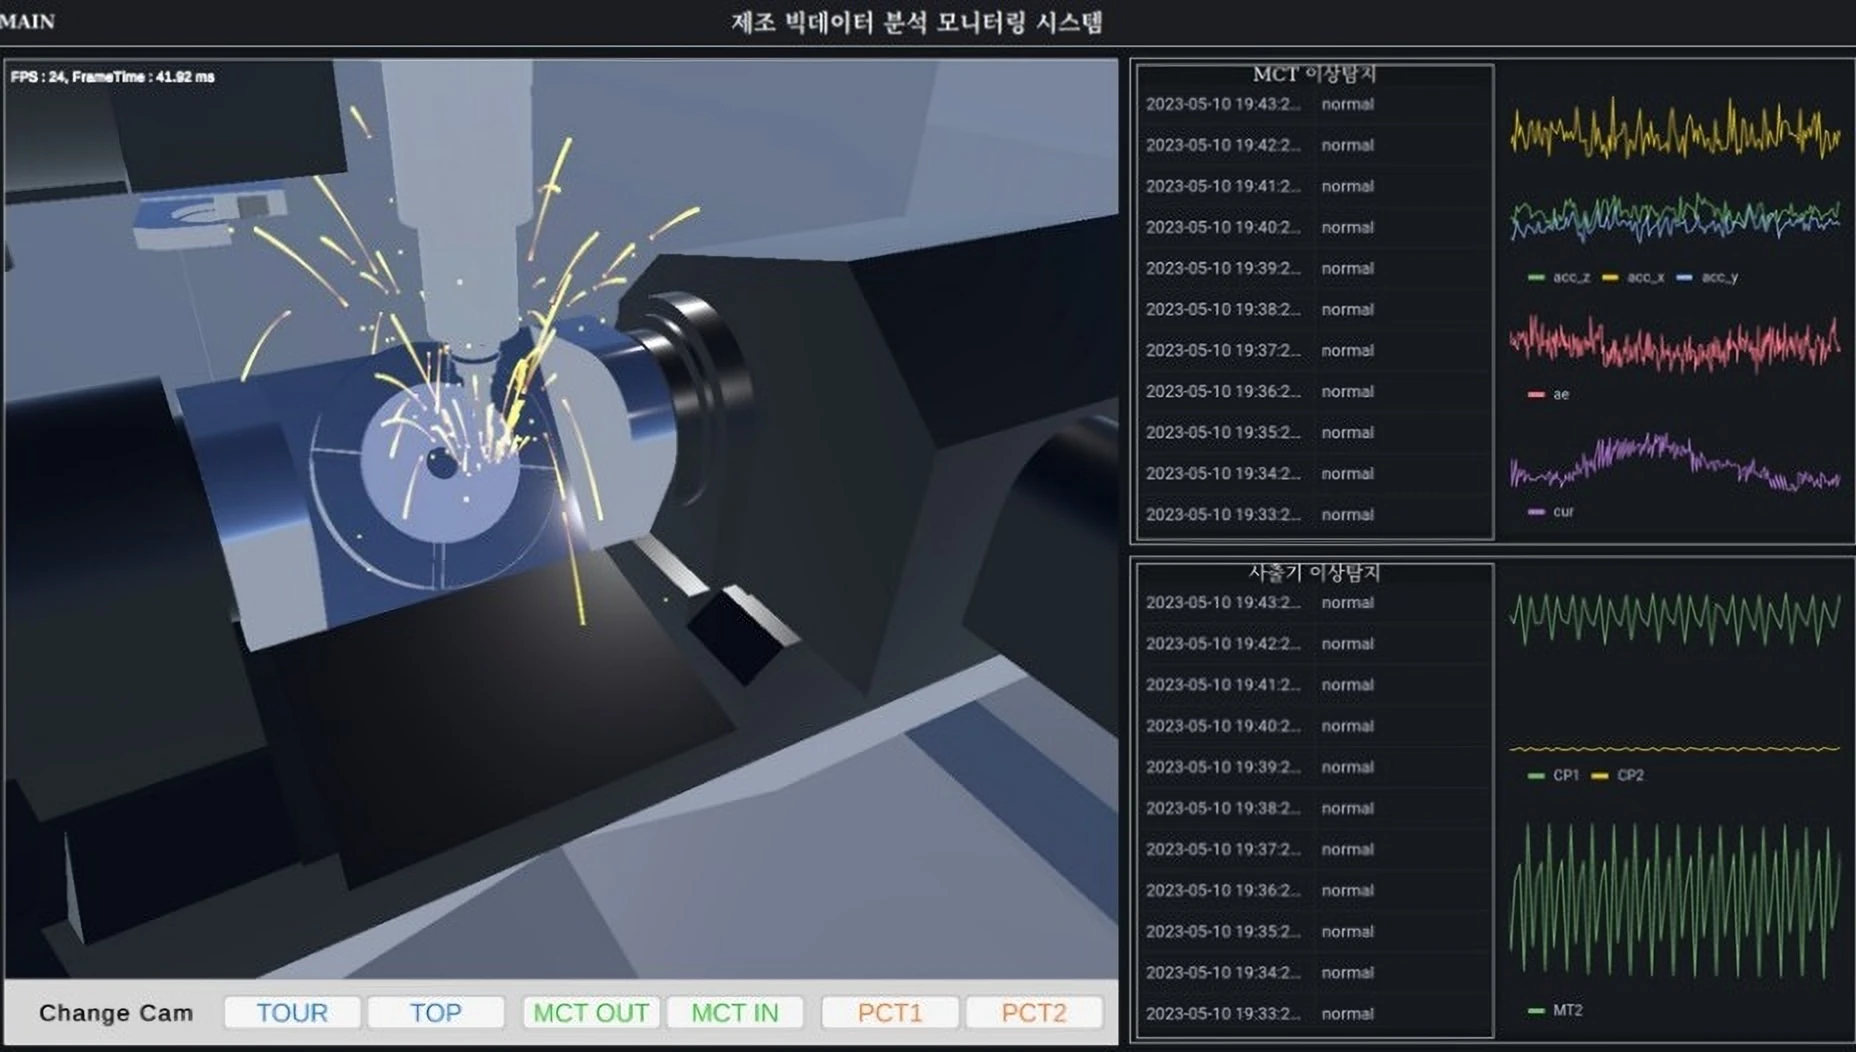Toggle acc_x series legend

point(1633,277)
